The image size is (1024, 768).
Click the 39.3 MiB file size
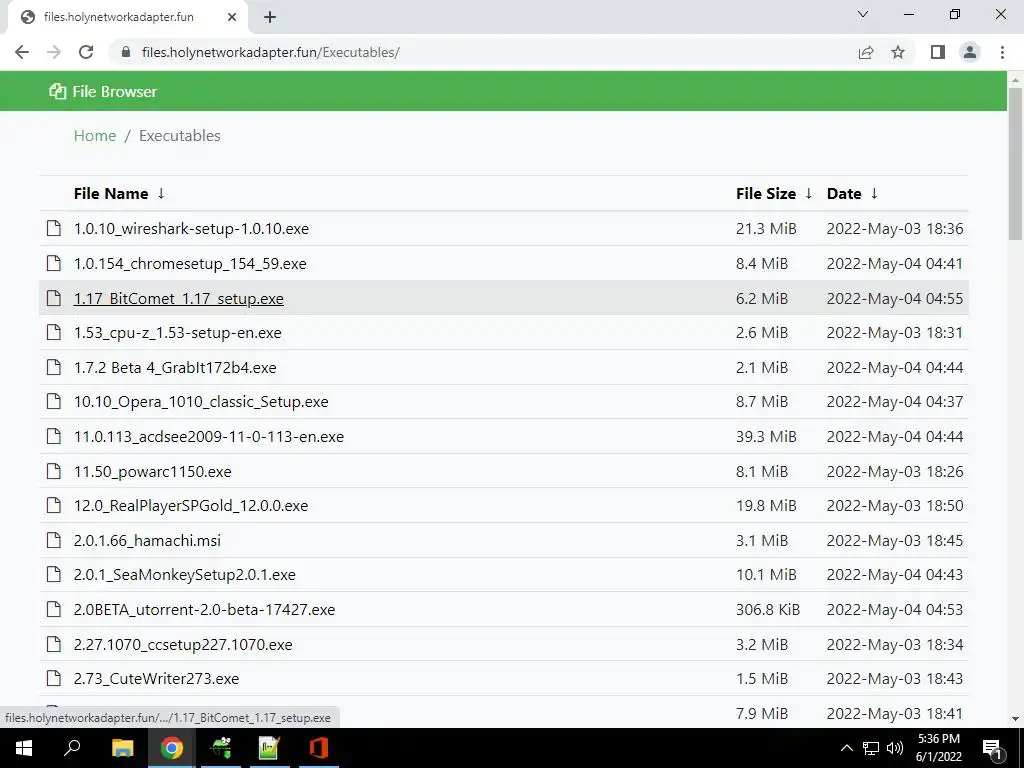click(766, 436)
